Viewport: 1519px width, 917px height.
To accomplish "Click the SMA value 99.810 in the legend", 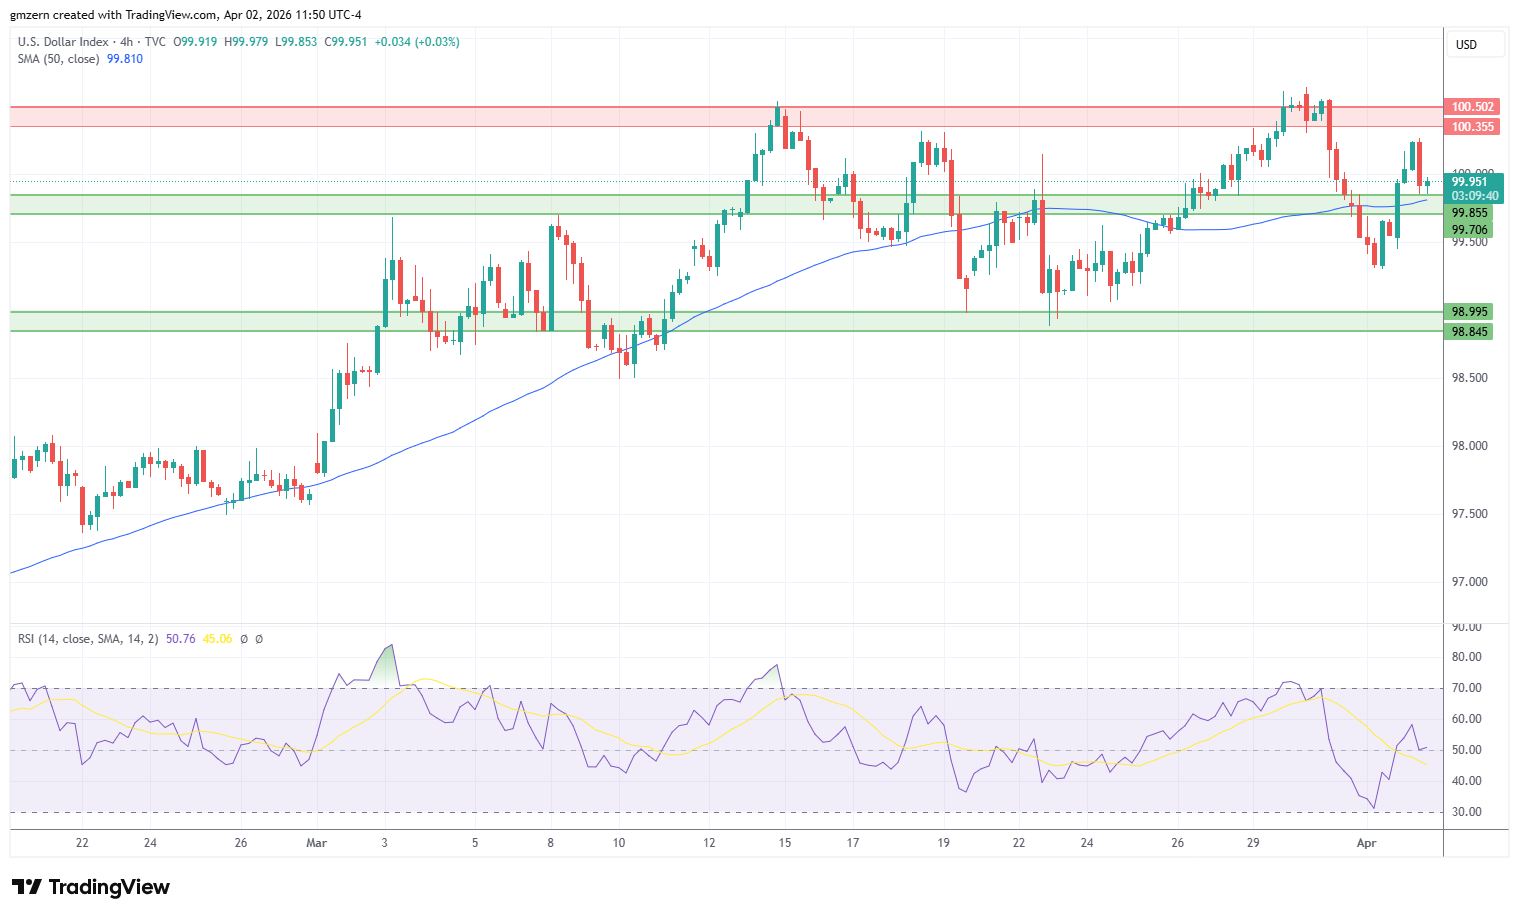I will pyautogui.click(x=125, y=59).
